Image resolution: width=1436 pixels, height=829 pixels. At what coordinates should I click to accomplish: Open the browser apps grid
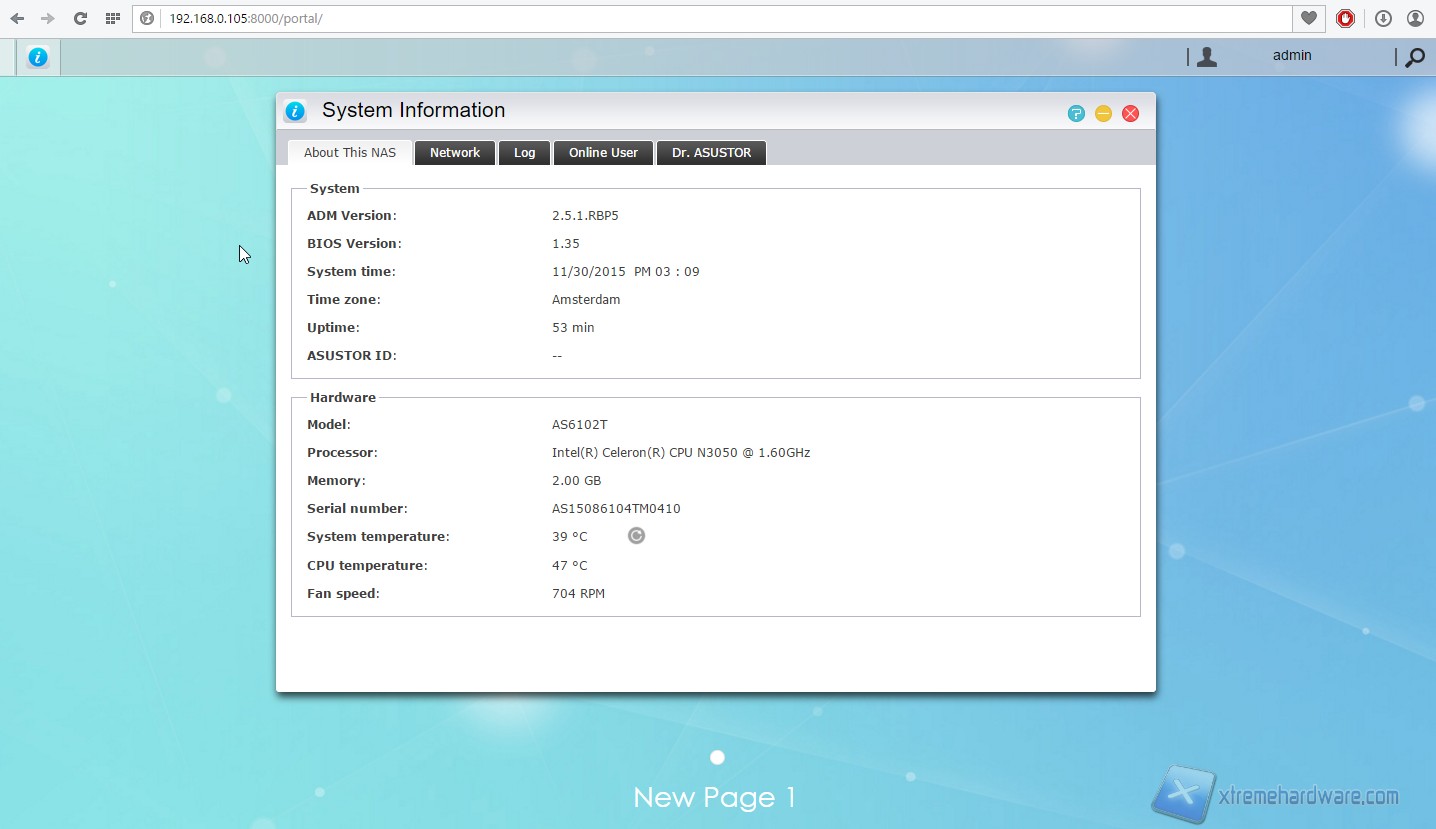[x=113, y=18]
